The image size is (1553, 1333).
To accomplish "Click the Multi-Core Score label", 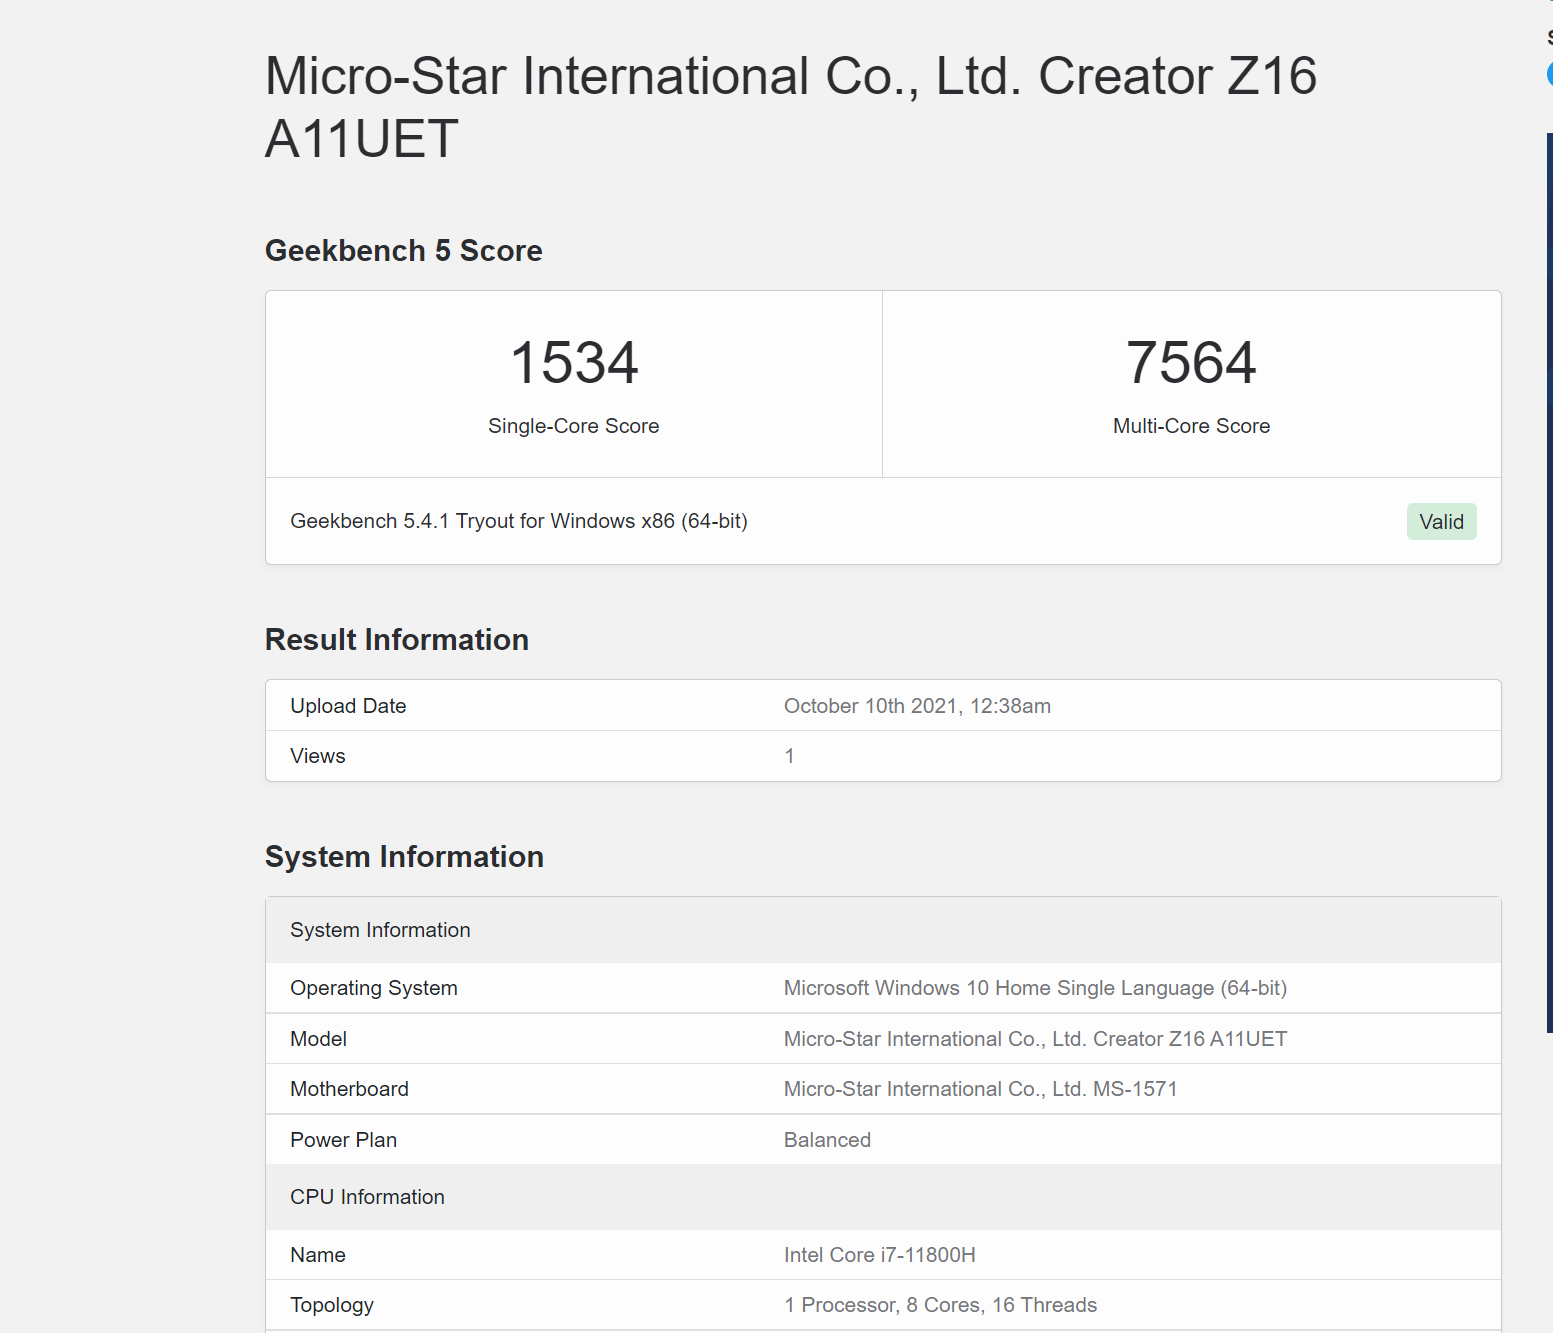I will click(x=1191, y=426).
